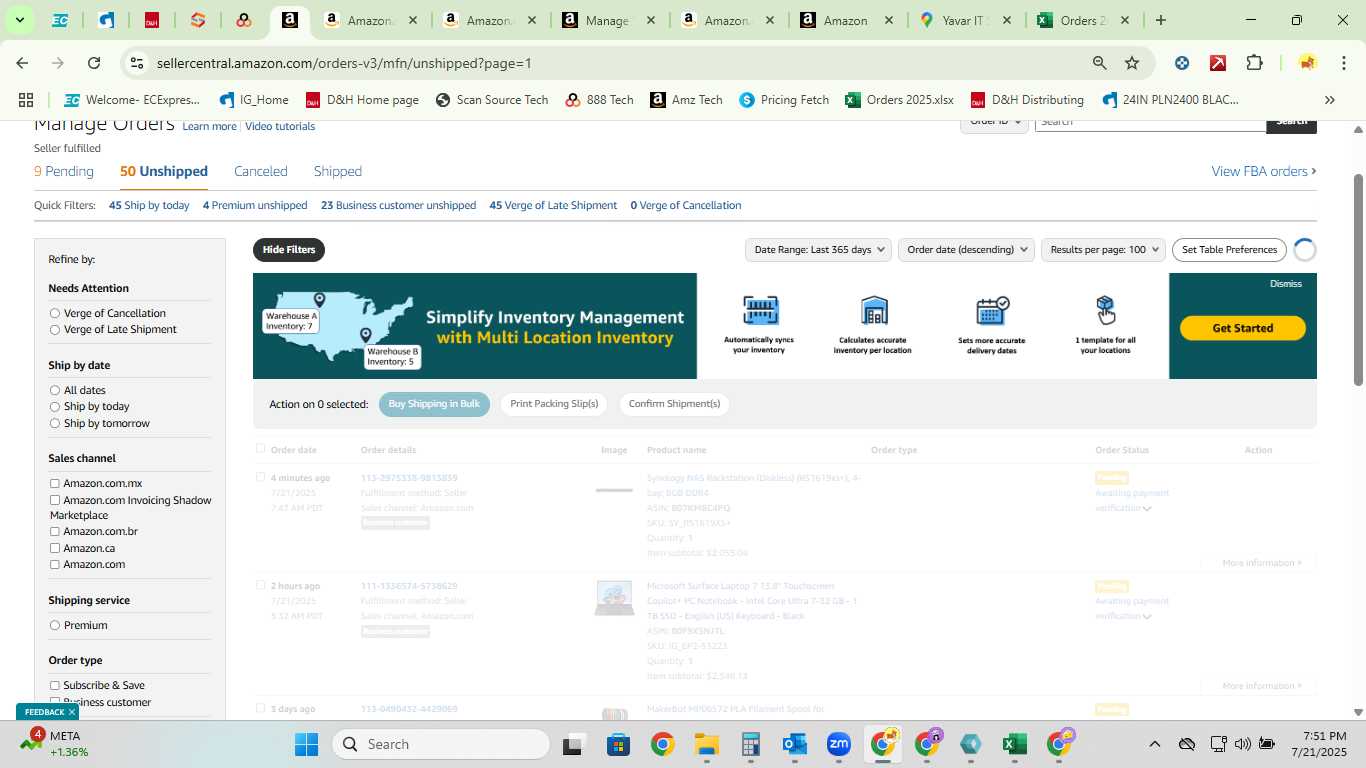Click the browser address bar URL

tap(344, 63)
